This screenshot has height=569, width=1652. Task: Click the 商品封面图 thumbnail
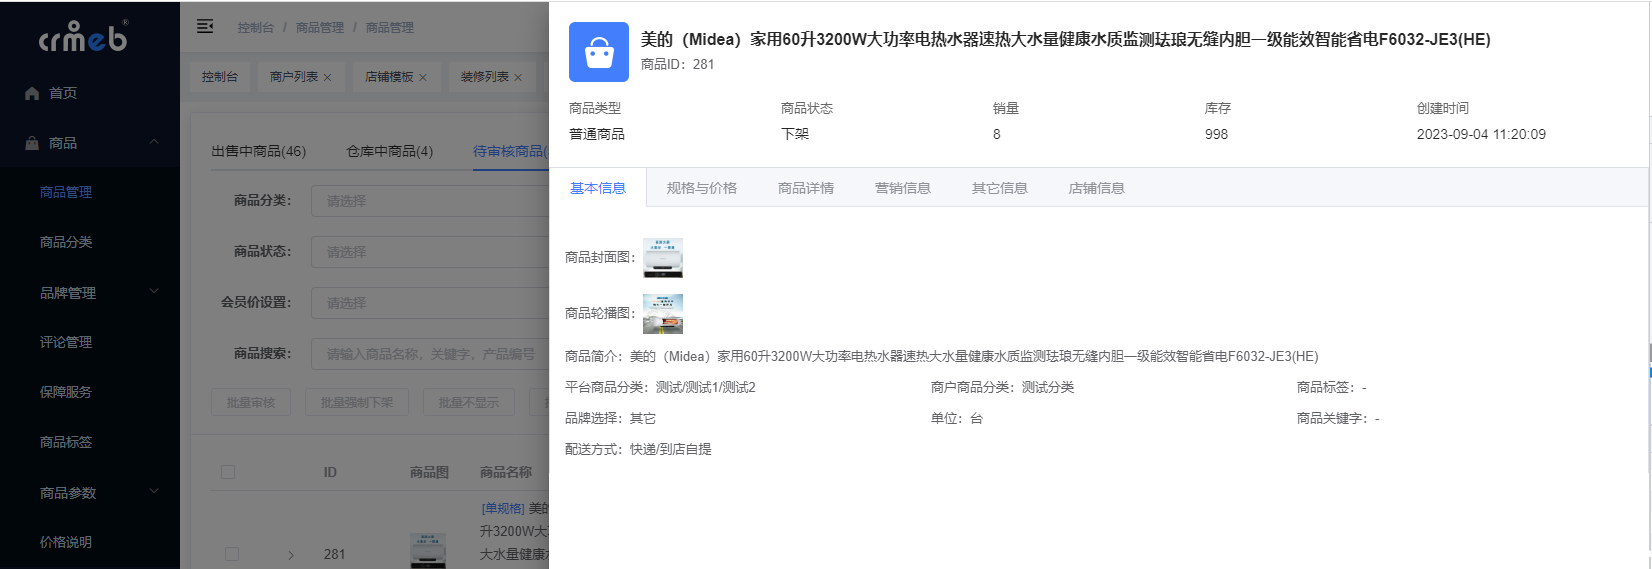pyautogui.click(x=662, y=258)
